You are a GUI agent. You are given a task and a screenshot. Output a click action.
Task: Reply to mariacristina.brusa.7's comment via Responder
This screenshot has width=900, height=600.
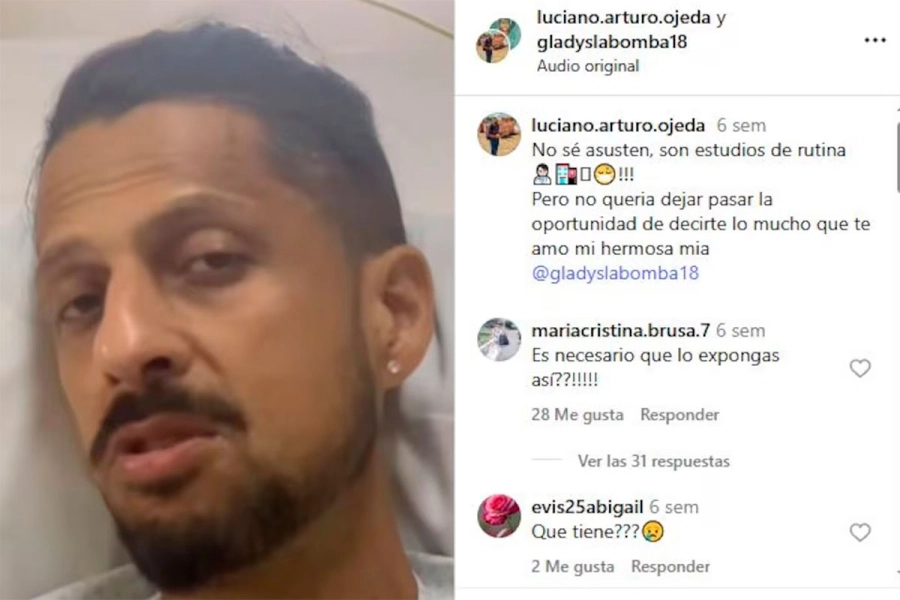680,415
